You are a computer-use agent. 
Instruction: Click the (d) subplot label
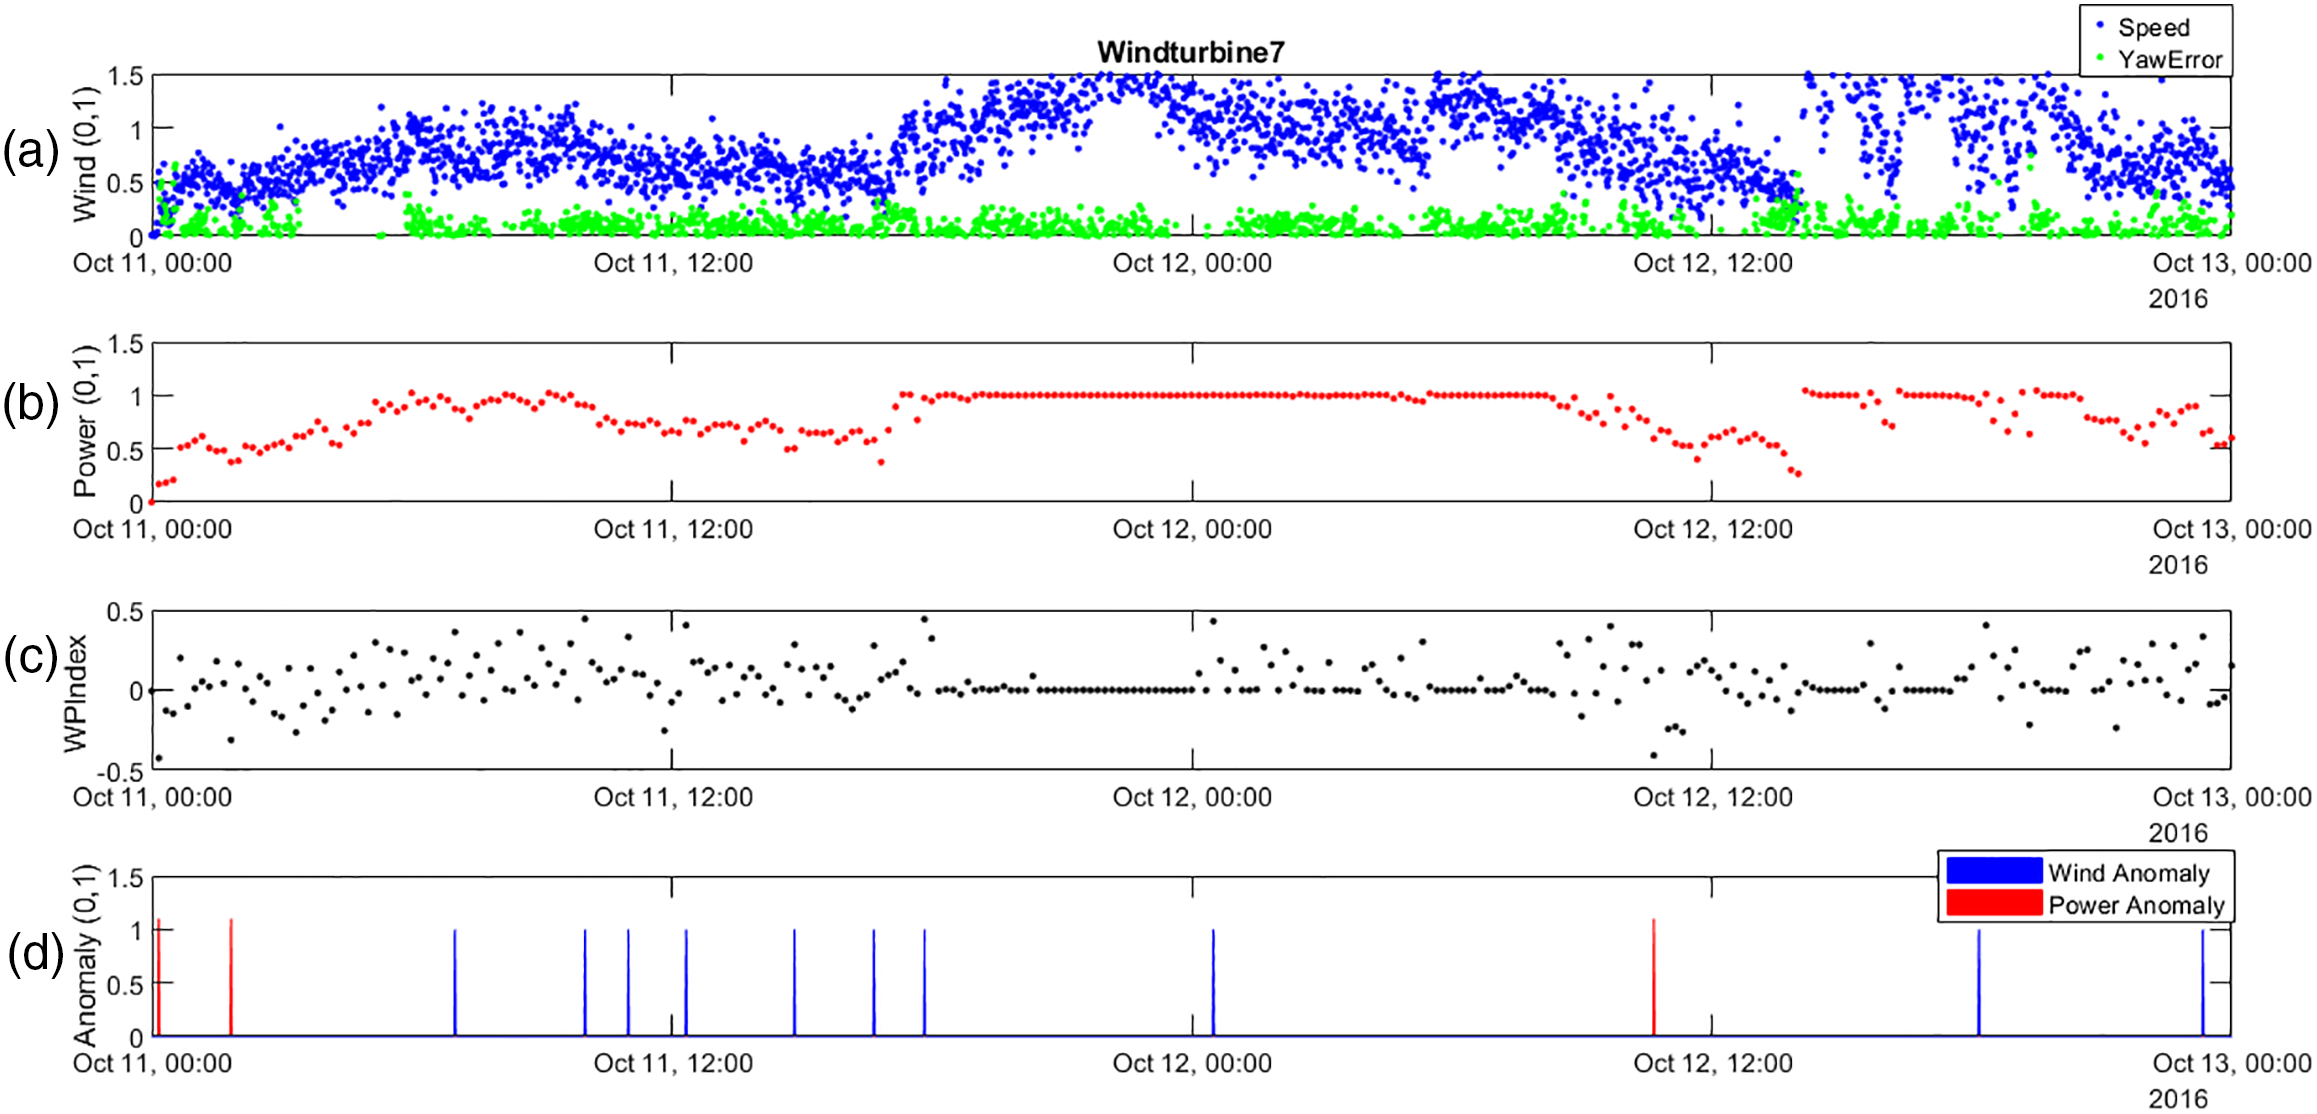pos(35,953)
